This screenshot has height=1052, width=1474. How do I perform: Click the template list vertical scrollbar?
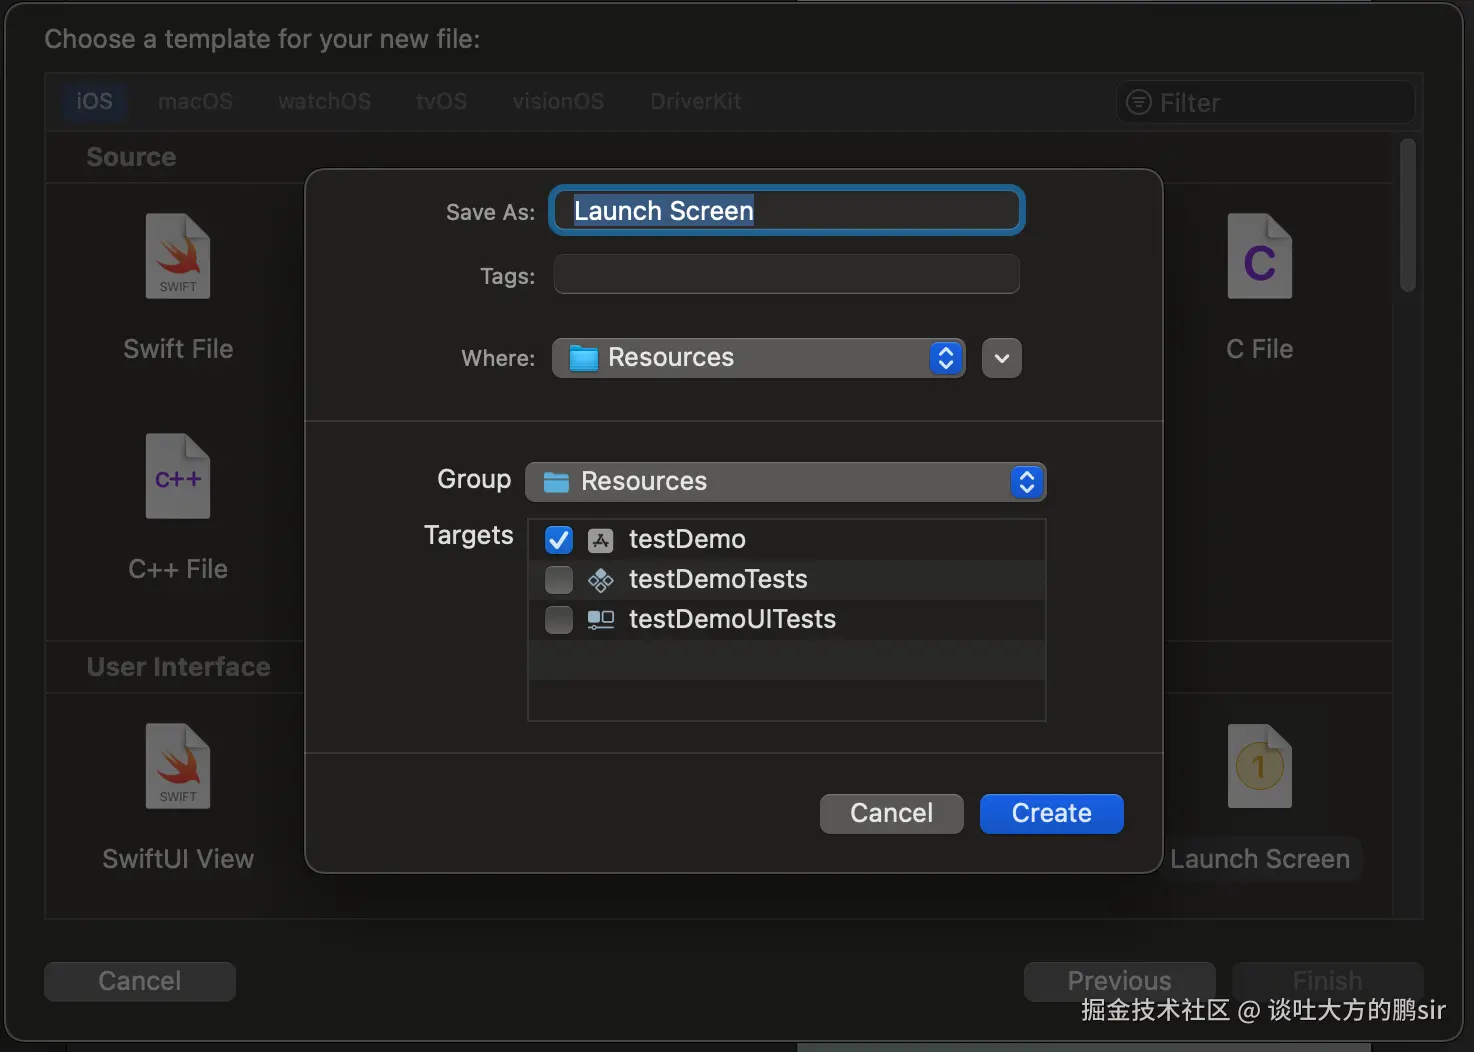click(1408, 215)
